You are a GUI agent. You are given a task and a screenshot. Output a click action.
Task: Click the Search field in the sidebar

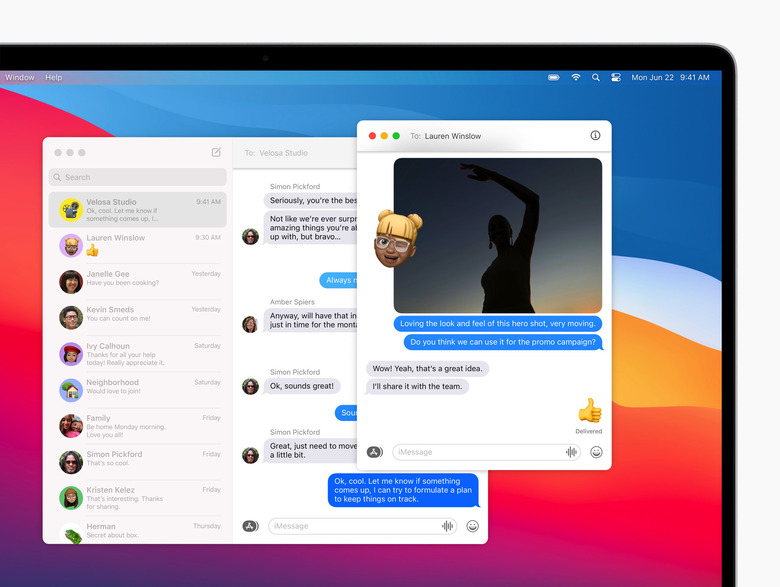138,177
